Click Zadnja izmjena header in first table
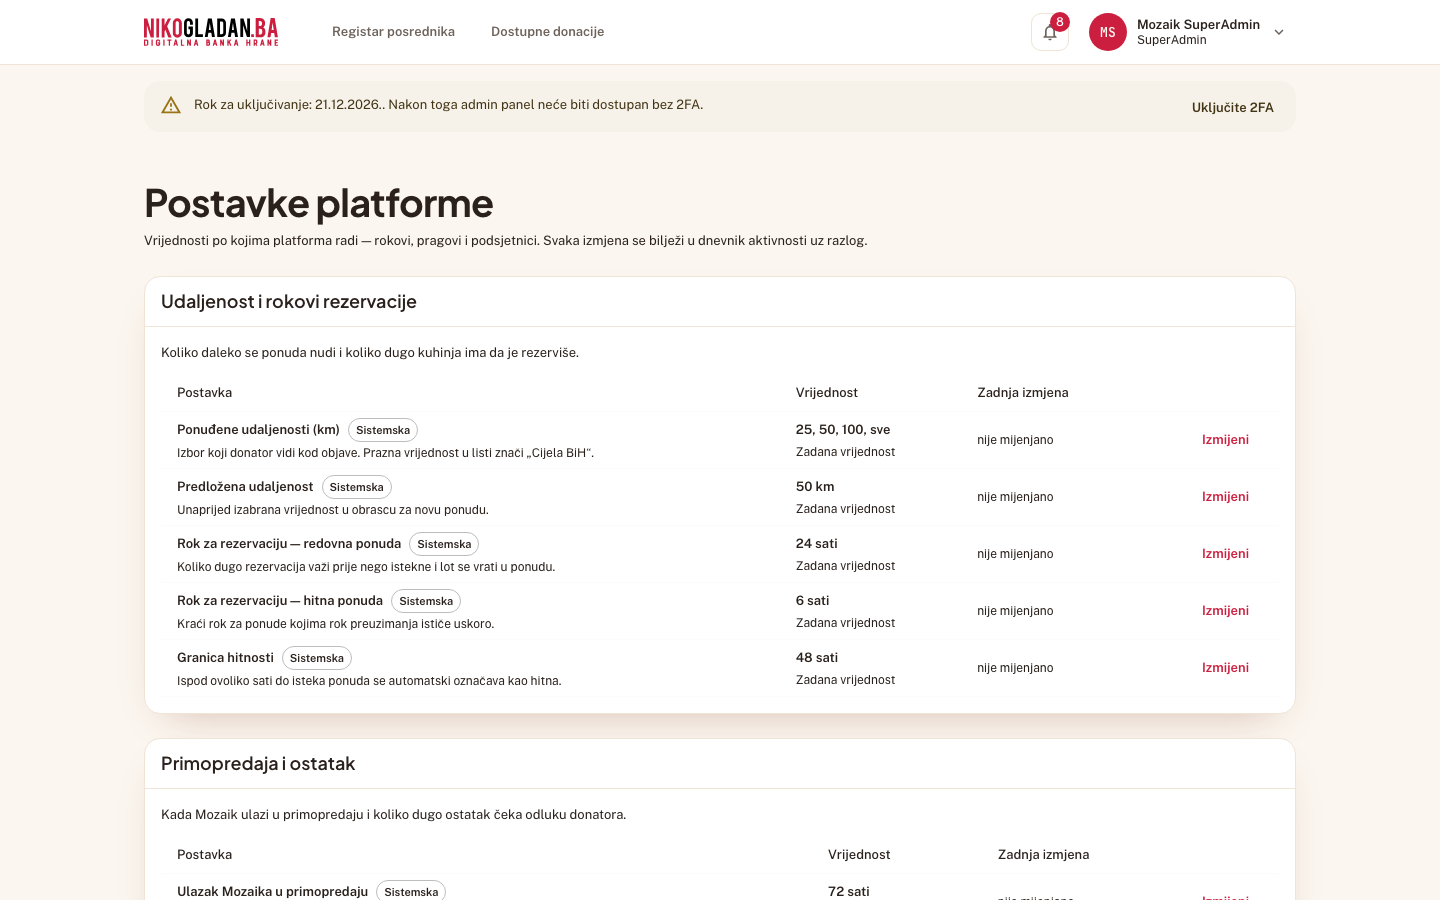The width and height of the screenshot is (1440, 900). 1023,393
